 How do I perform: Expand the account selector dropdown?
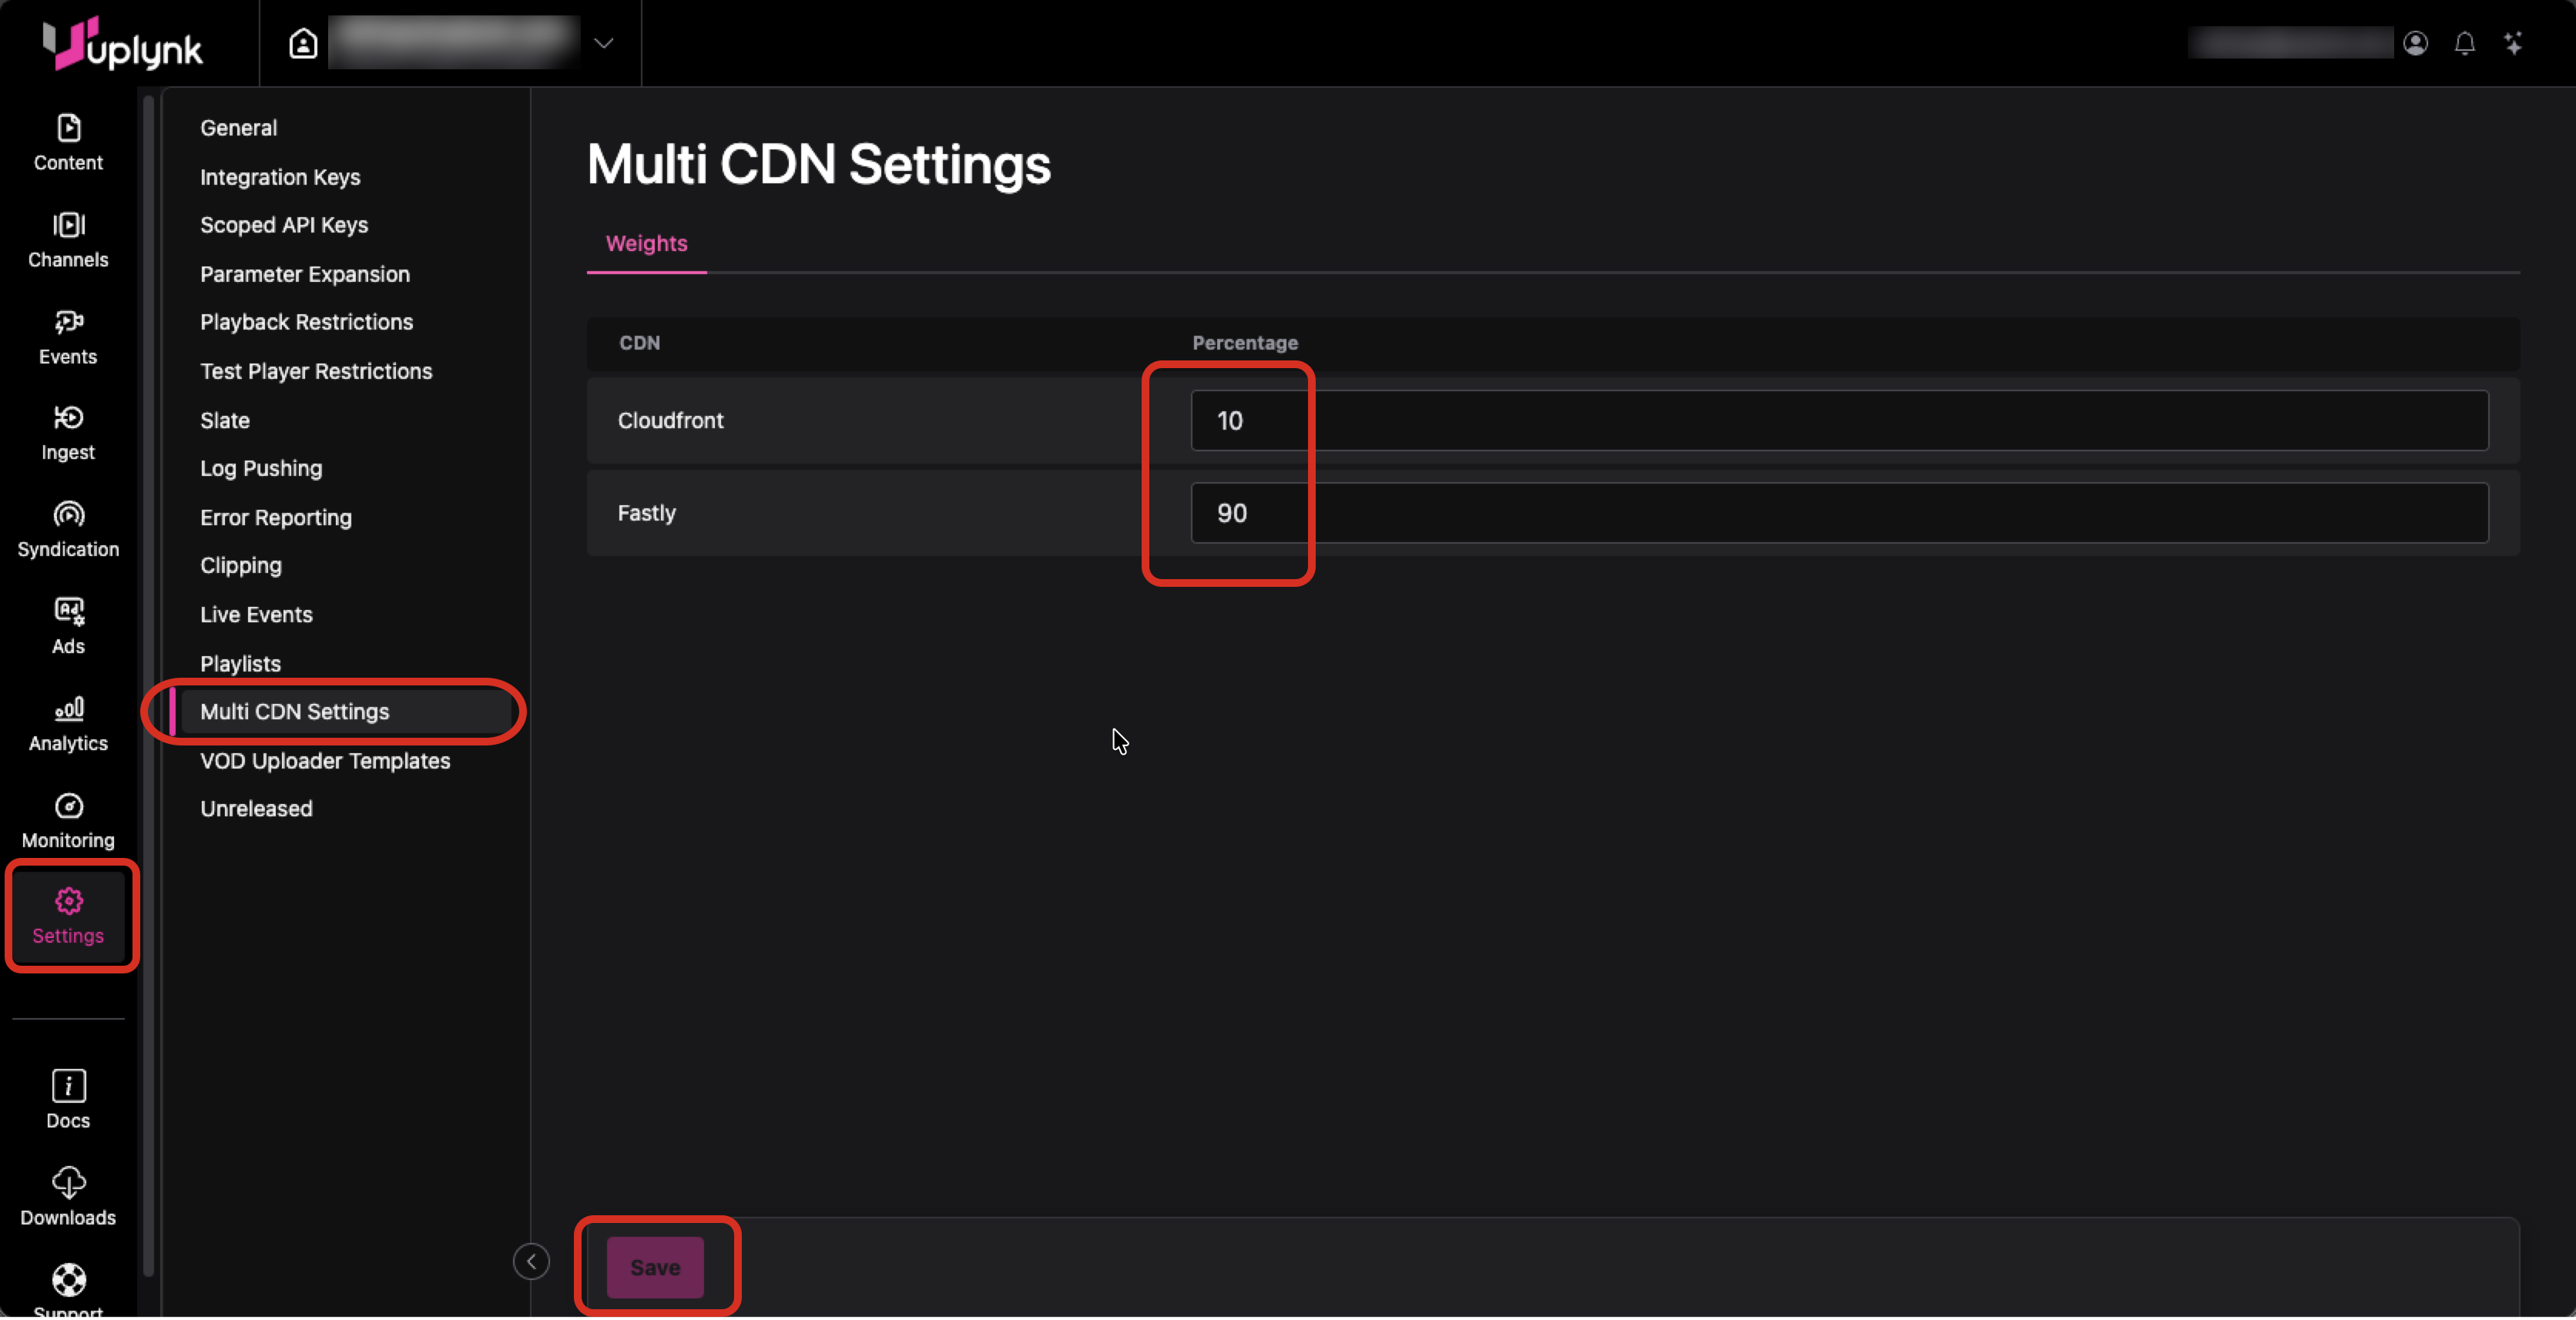tap(603, 43)
